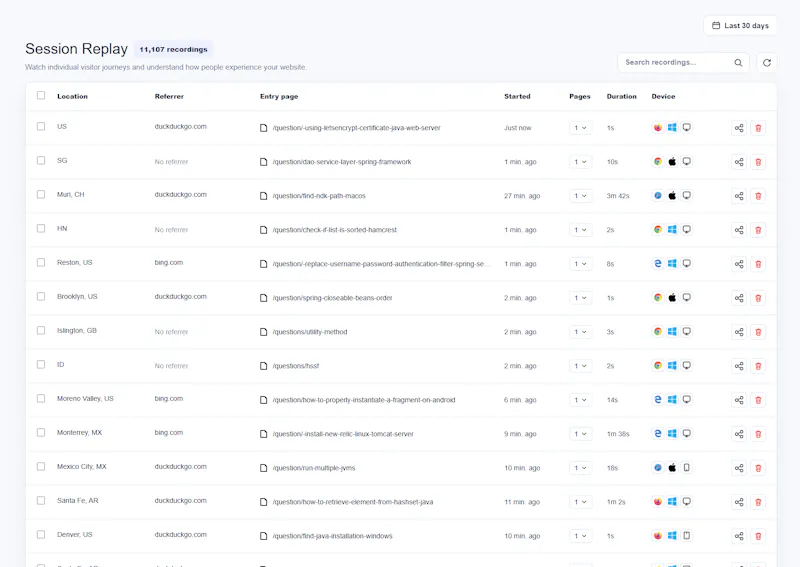Share the Reston, US recording
The height and width of the screenshot is (567, 800).
pyautogui.click(x=739, y=264)
